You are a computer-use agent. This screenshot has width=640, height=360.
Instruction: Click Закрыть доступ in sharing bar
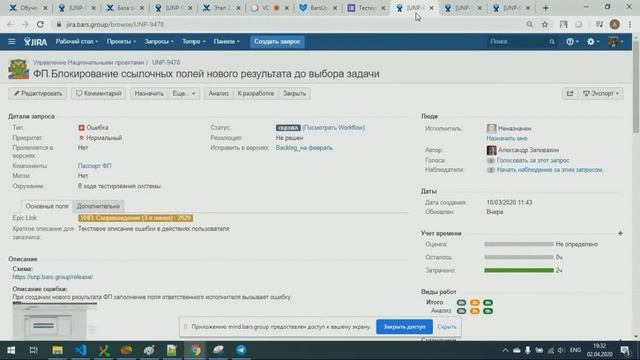[404, 327]
